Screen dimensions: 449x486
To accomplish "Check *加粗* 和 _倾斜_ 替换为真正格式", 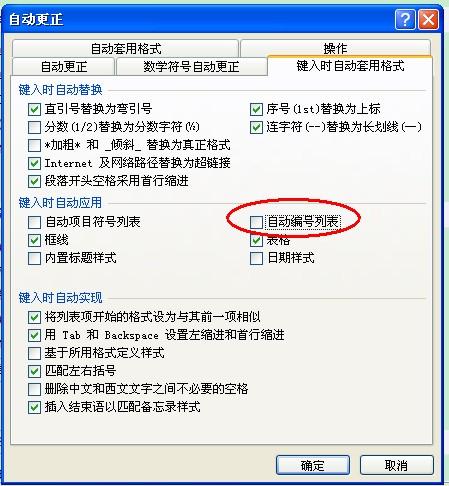I will tap(34, 145).
